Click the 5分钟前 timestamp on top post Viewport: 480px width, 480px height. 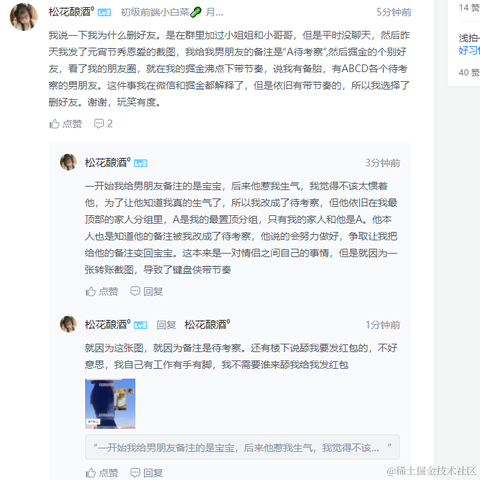pos(394,12)
